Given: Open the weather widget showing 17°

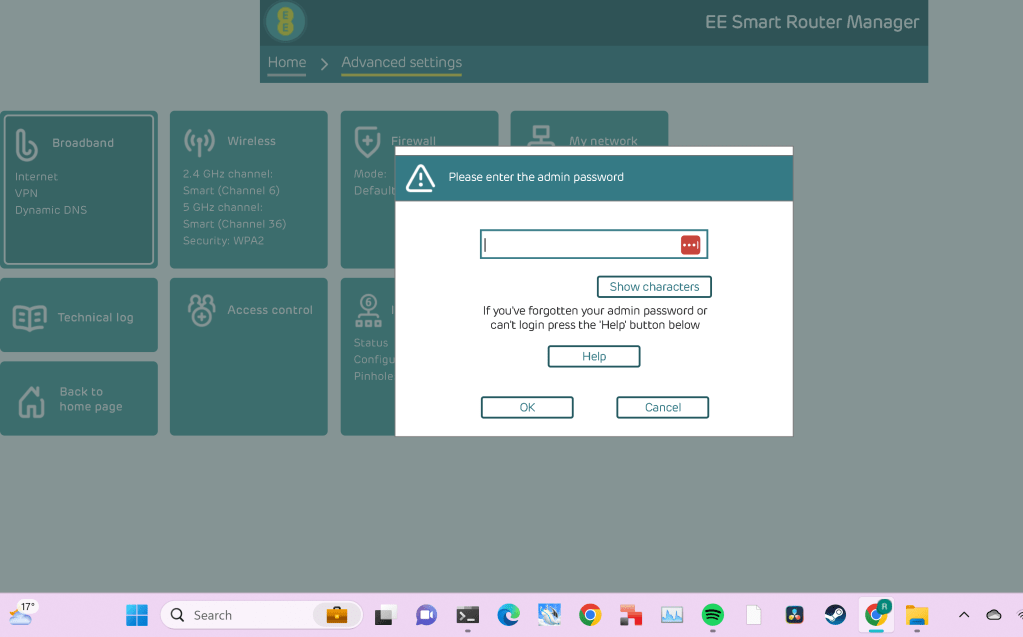Looking at the screenshot, I should pyautogui.click(x=22, y=614).
